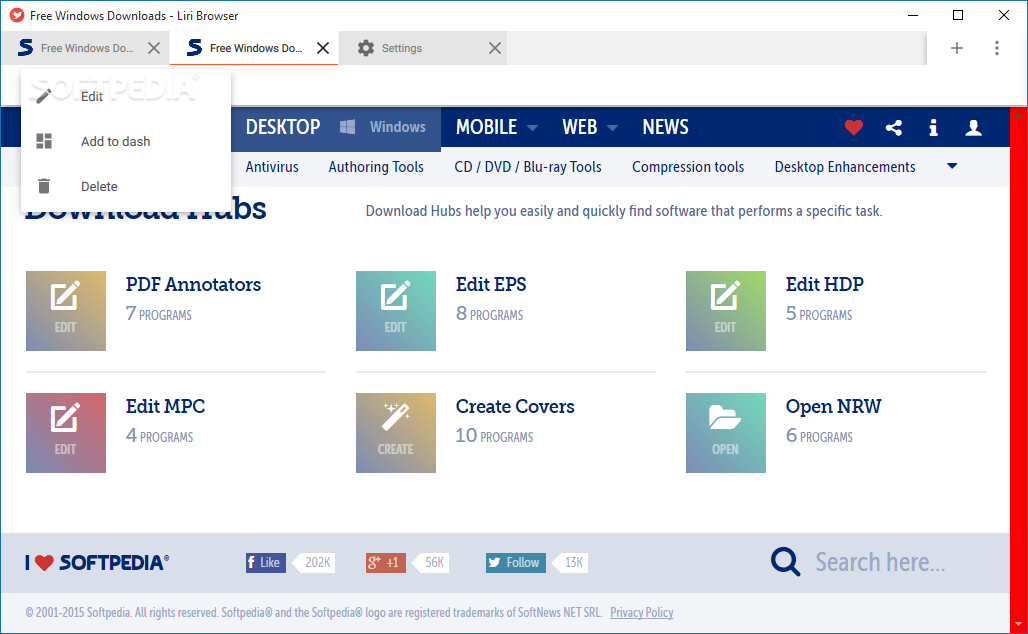
Task: Click the pencil Edit icon in context menu
Action: tap(44, 96)
